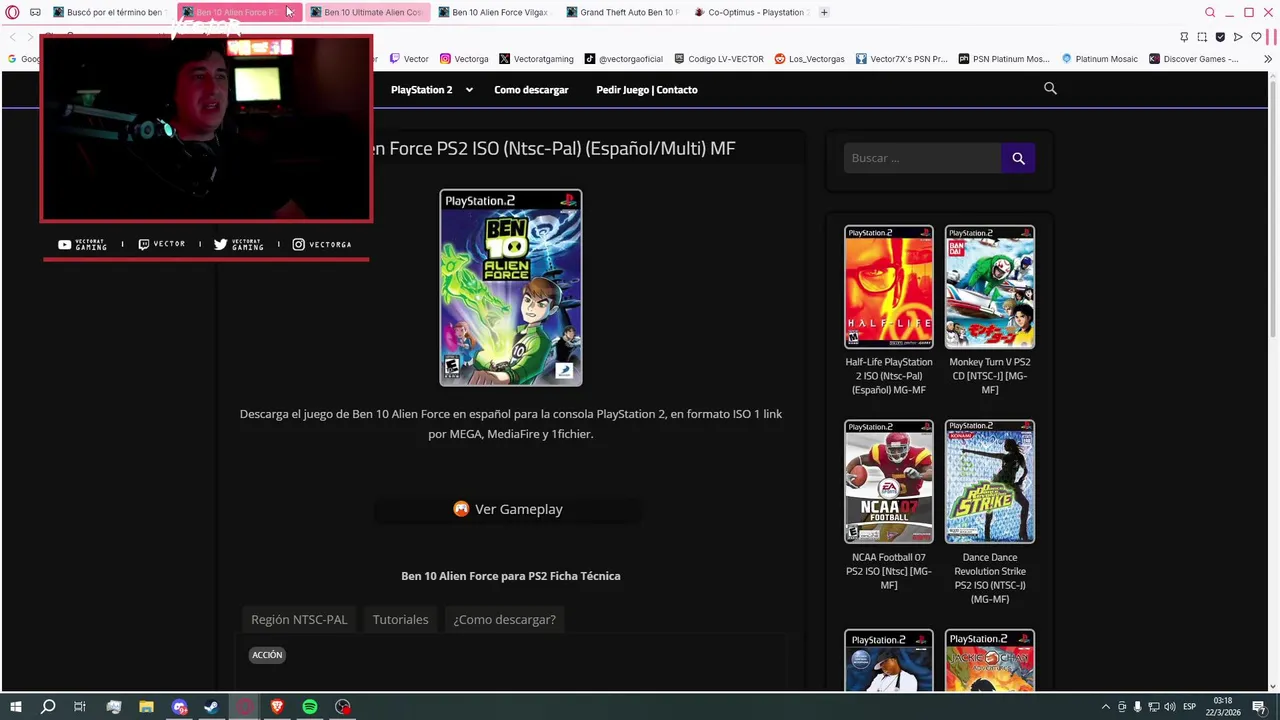The image size is (1280, 720).
Task: Open Task View on the taskbar
Action: tap(80, 707)
